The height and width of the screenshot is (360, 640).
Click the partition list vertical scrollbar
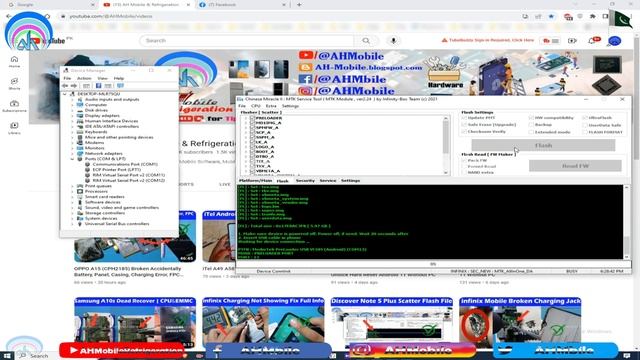[446, 145]
